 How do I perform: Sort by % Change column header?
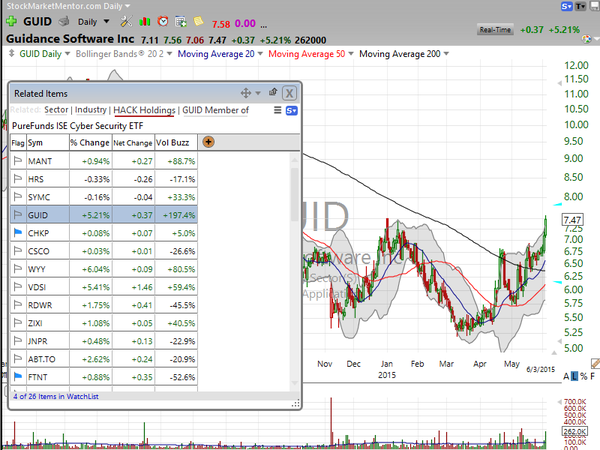pyautogui.click(x=90, y=142)
